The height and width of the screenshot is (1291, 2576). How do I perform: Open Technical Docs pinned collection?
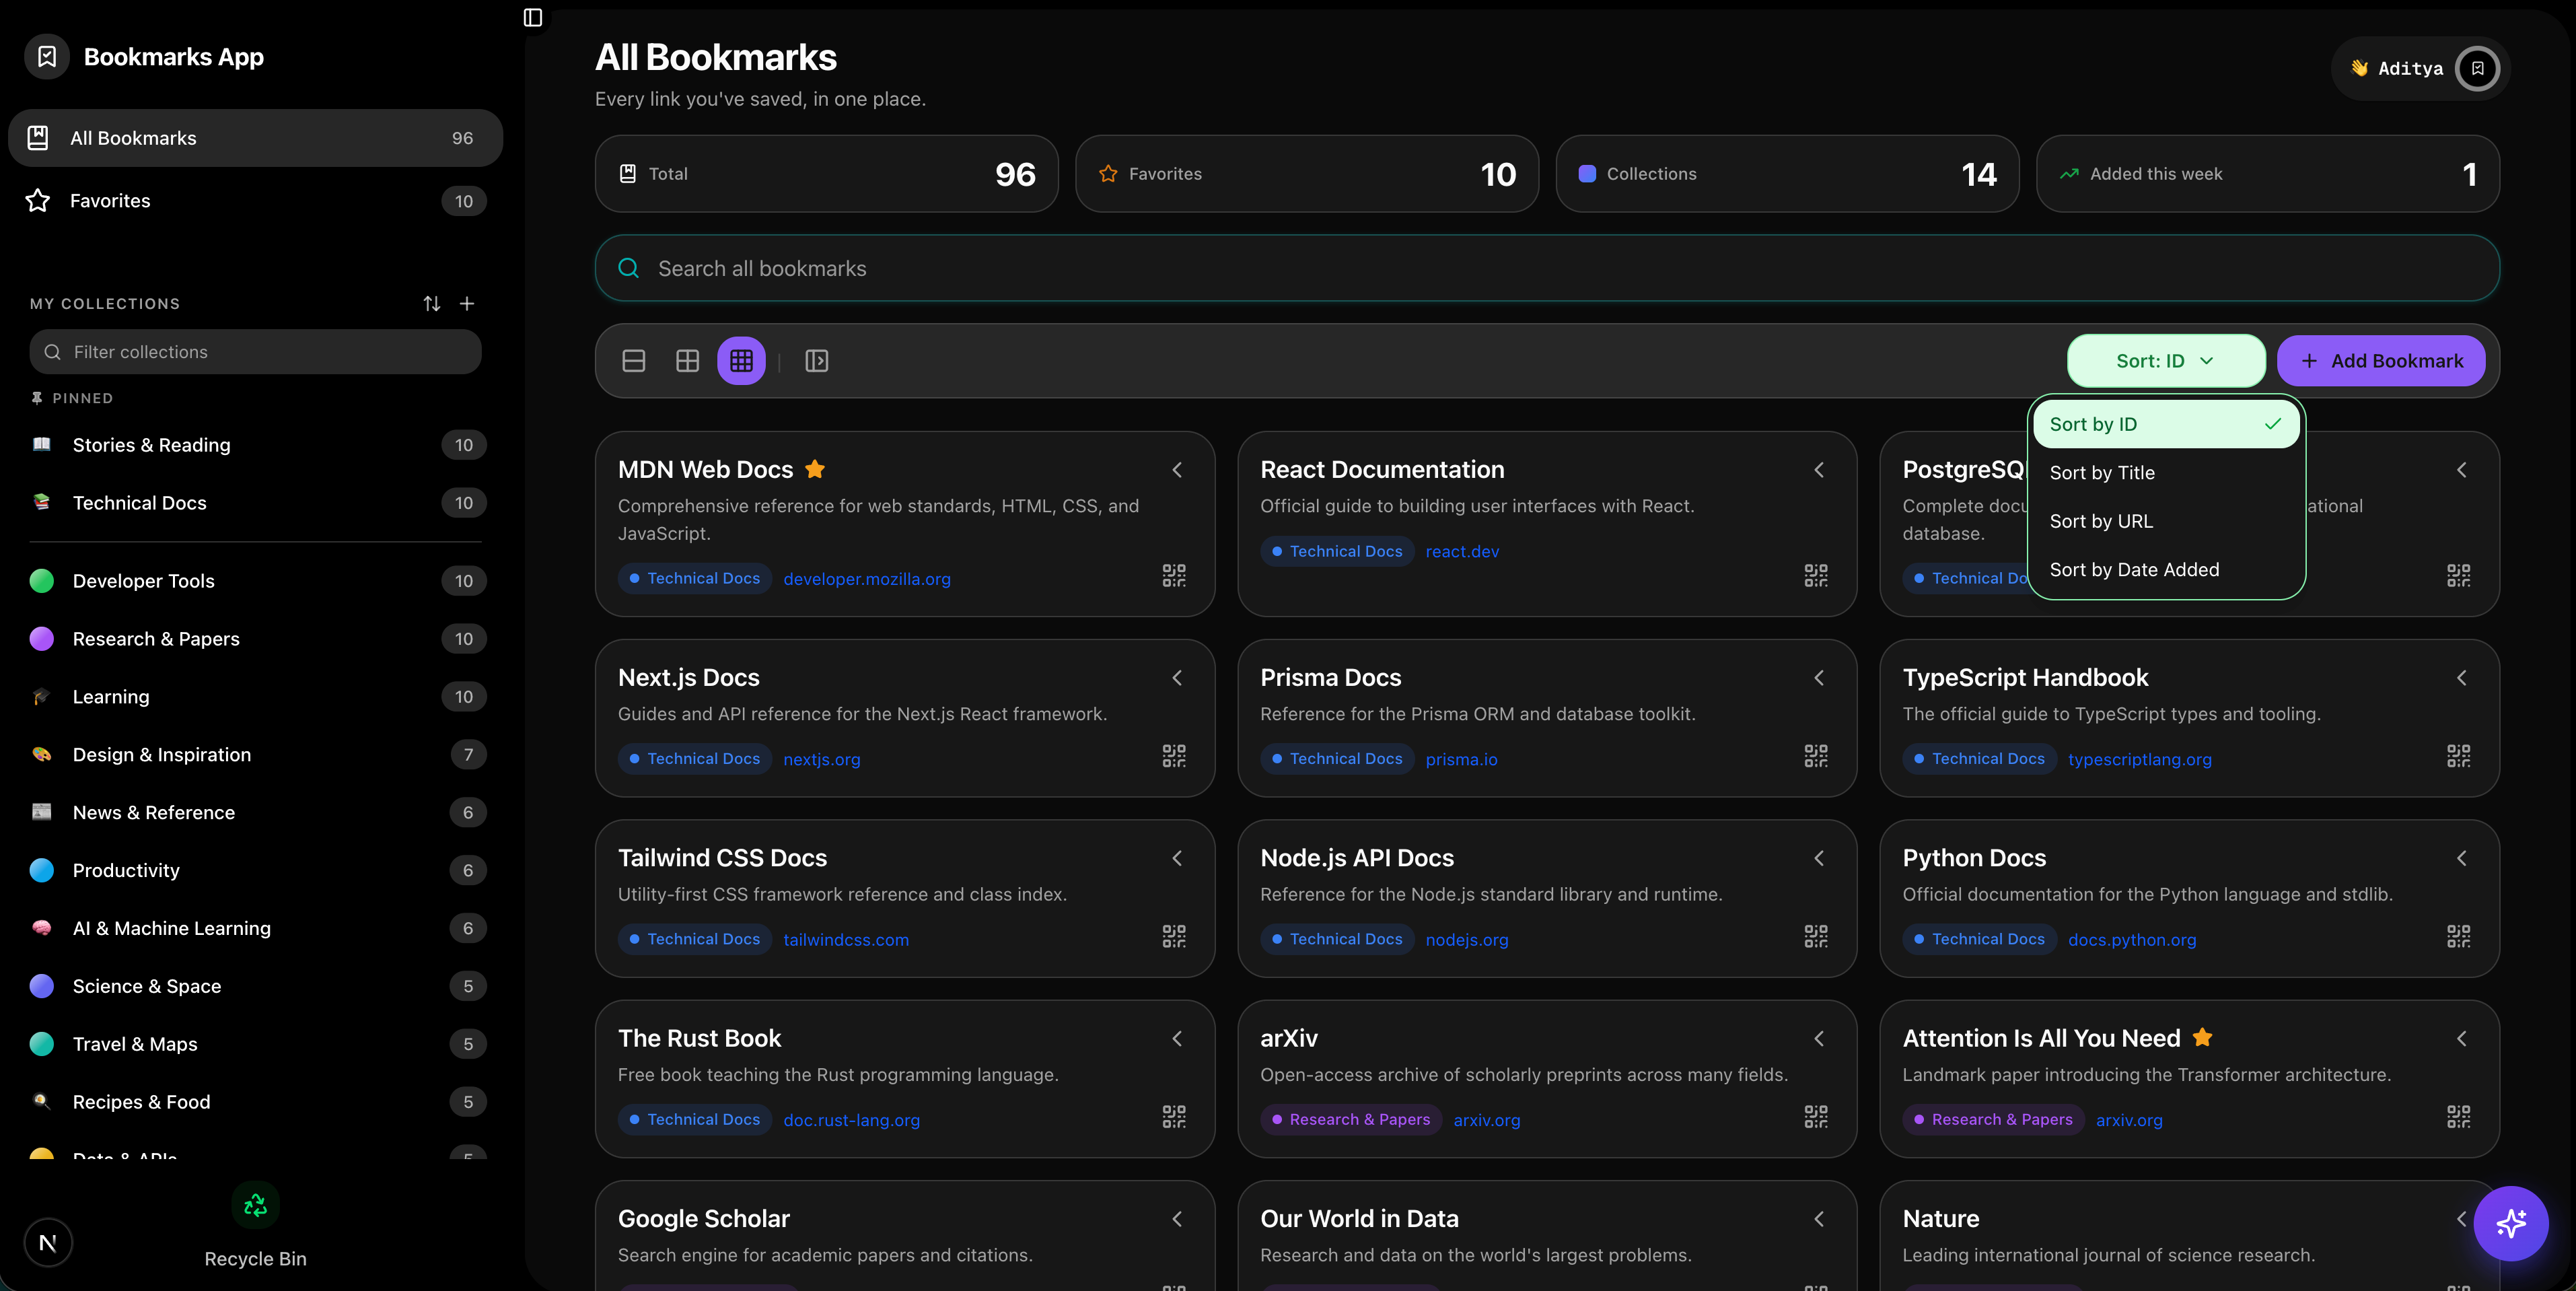255,503
